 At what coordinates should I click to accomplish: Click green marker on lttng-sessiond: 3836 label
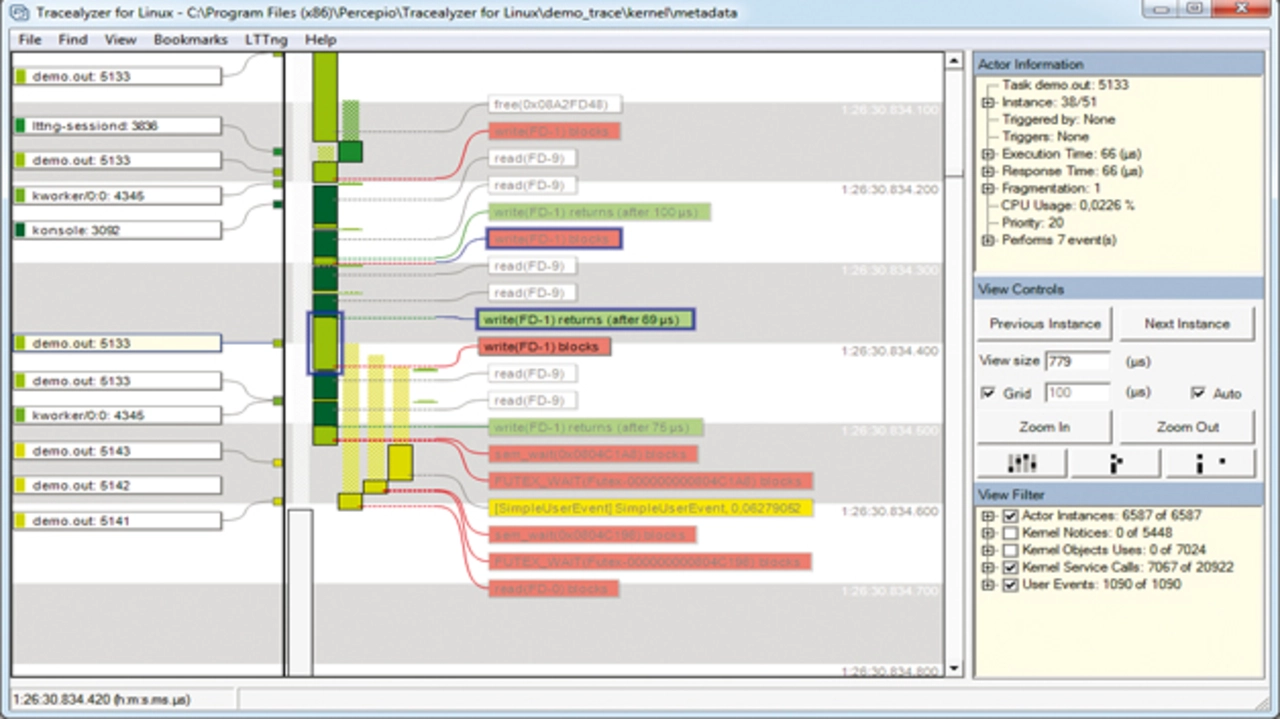(x=20, y=126)
